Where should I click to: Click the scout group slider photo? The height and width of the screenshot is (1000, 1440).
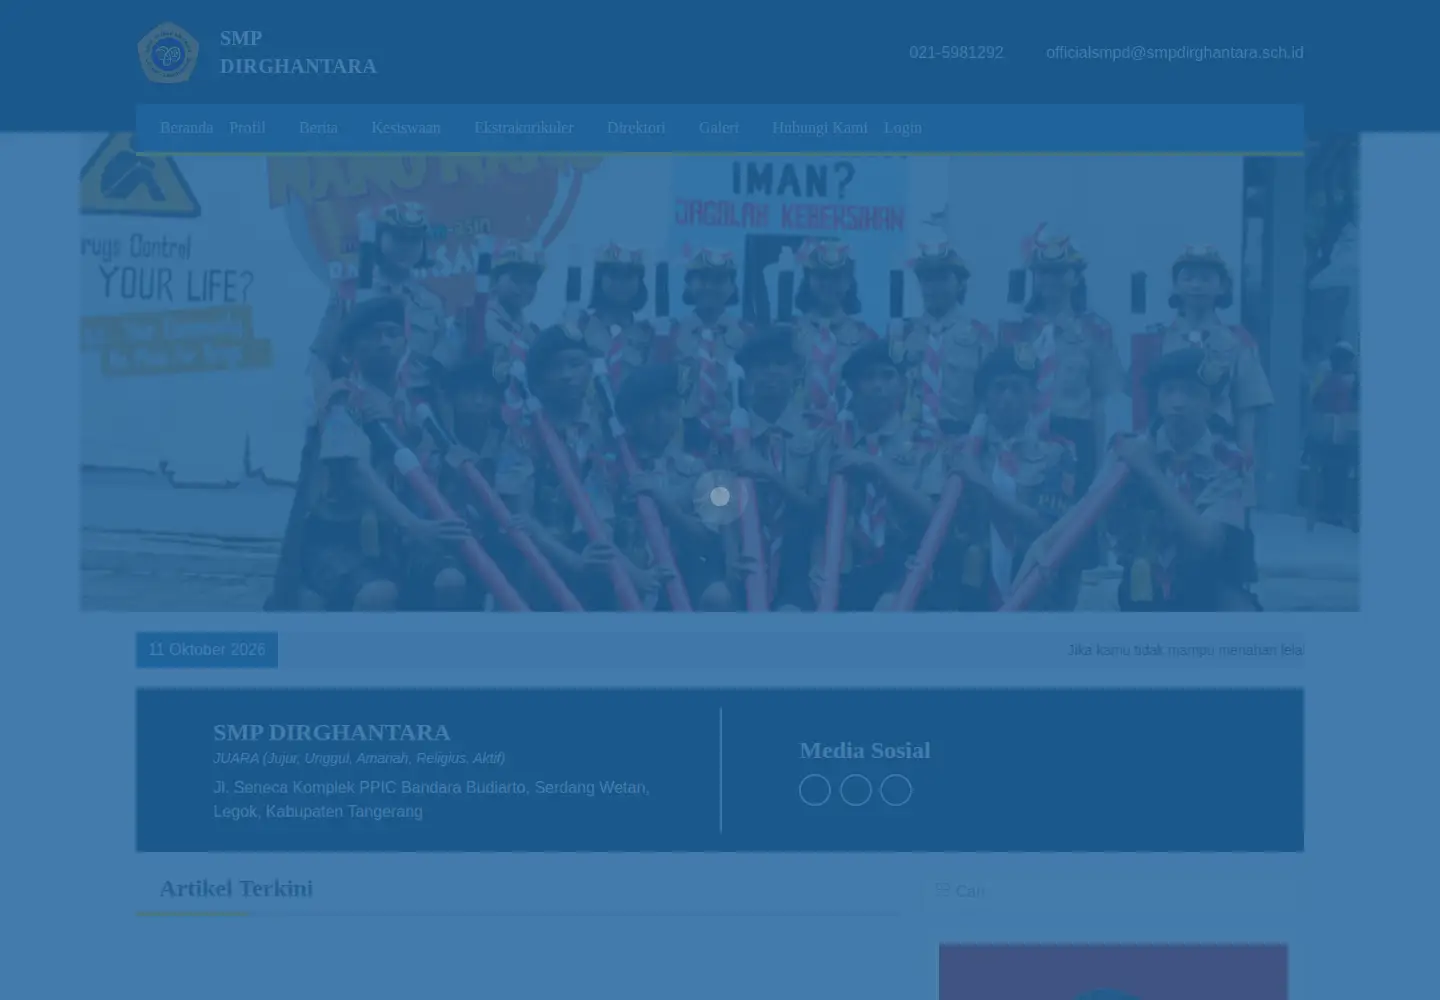(x=720, y=372)
